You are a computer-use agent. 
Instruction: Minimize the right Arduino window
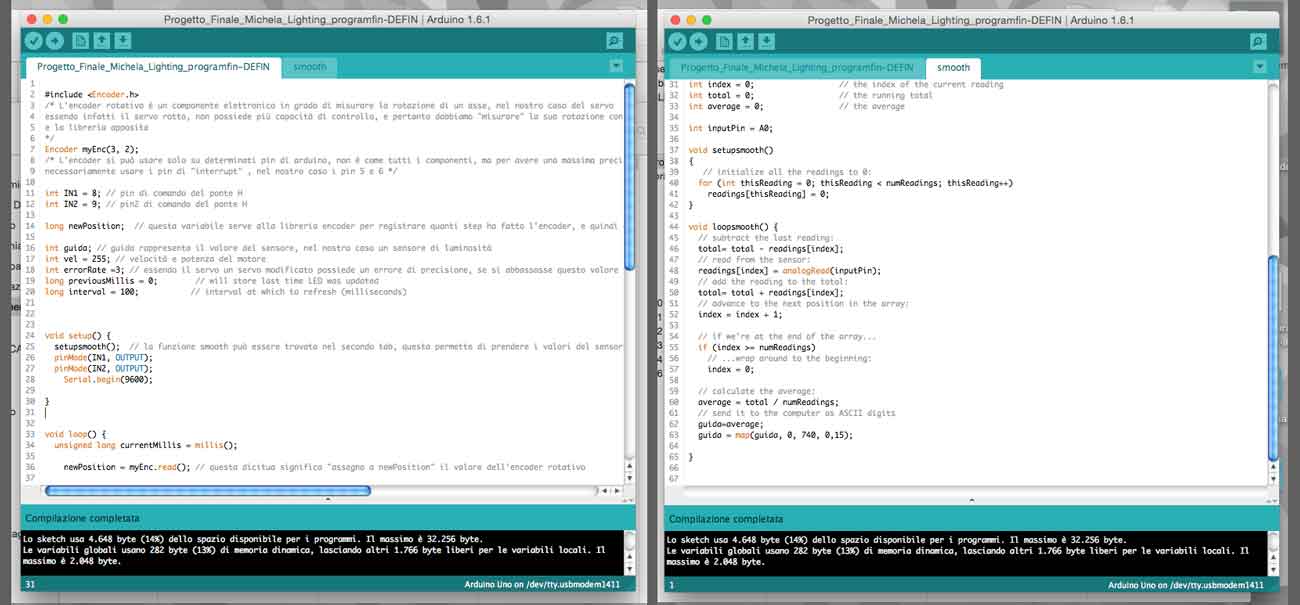pyautogui.click(x=691, y=19)
